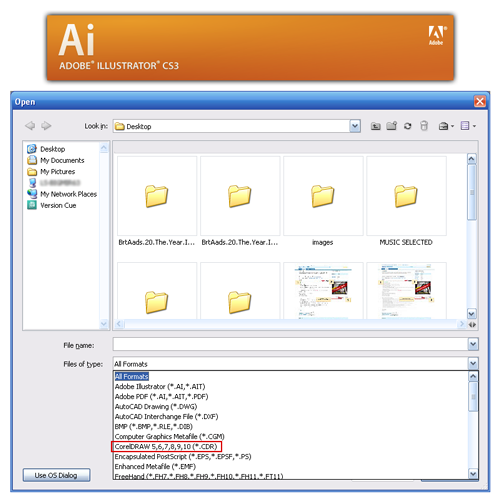The image size is (500, 500).
Task: Choose AutoCAD Interchange File (*.DXF) format
Action: coord(166,417)
